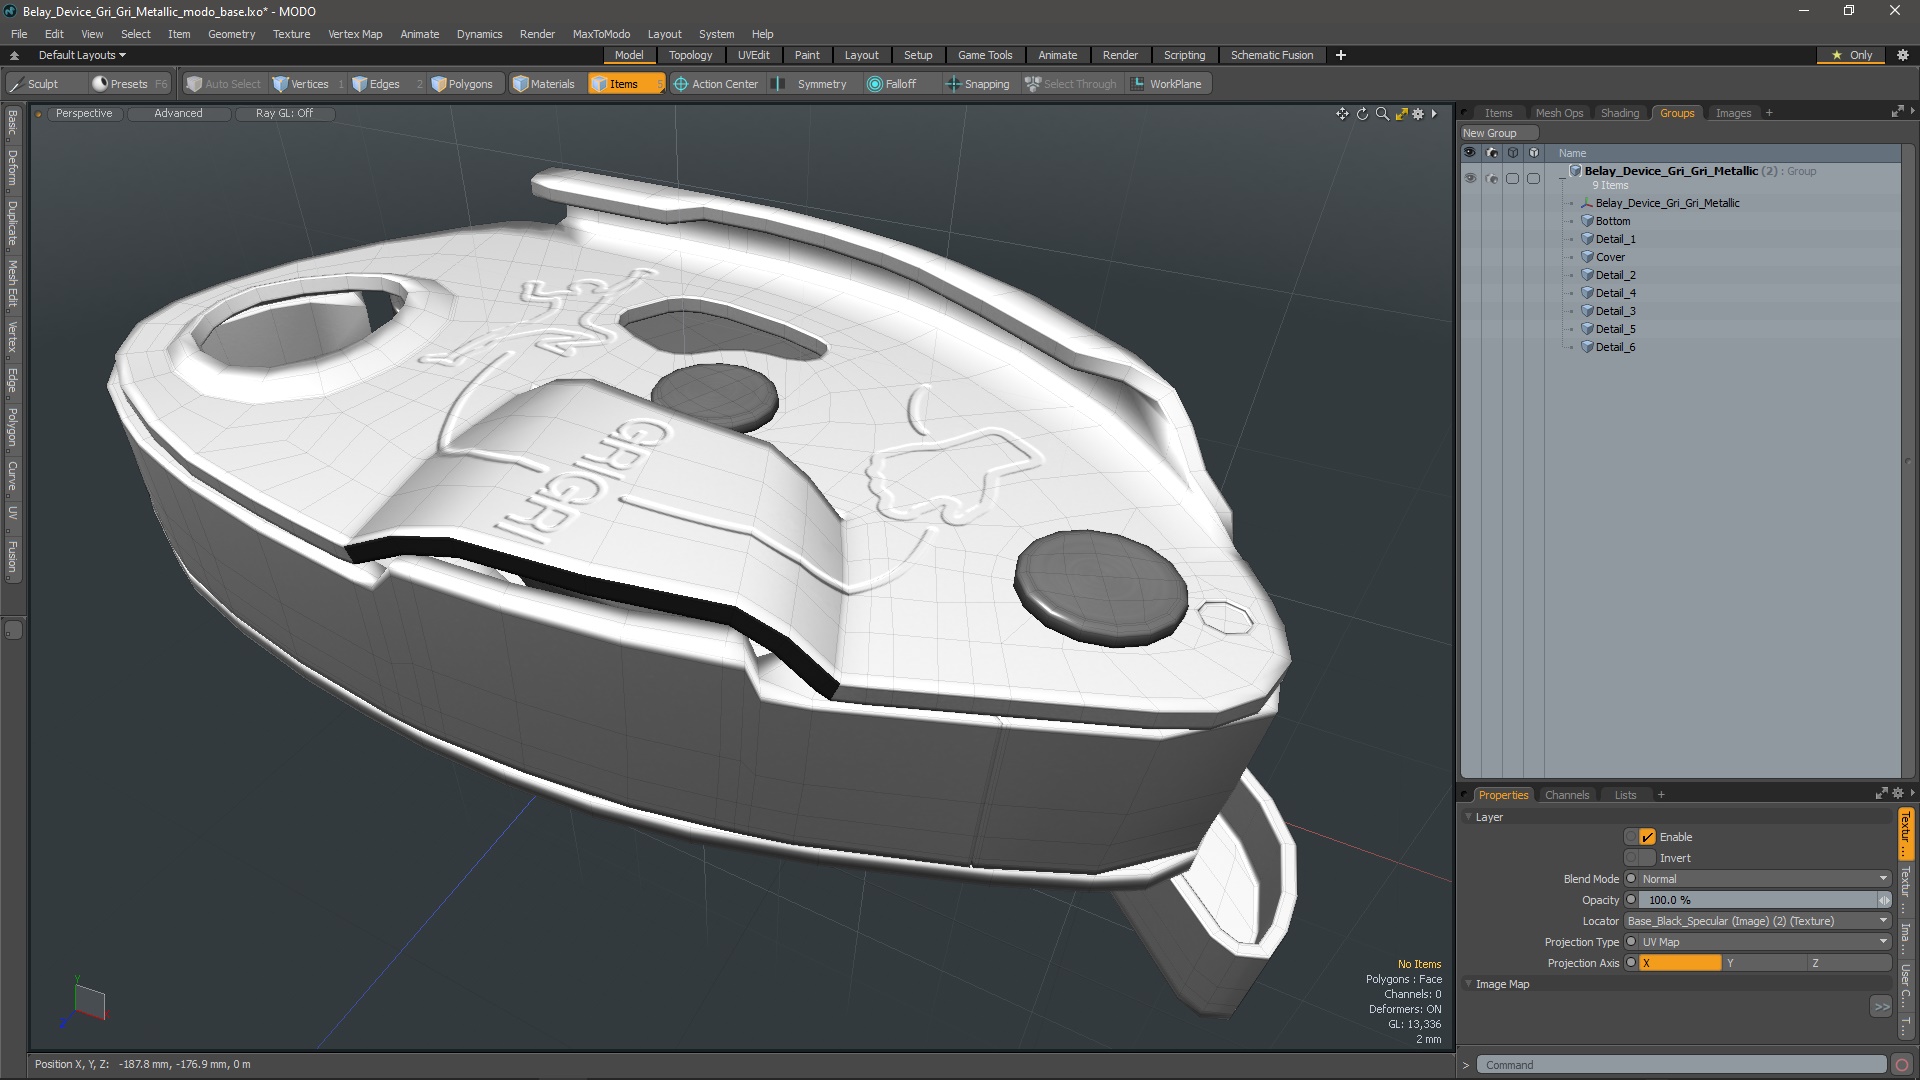Toggle the first square checkbox of the group row
The height and width of the screenshot is (1080, 1920).
pyautogui.click(x=1512, y=178)
